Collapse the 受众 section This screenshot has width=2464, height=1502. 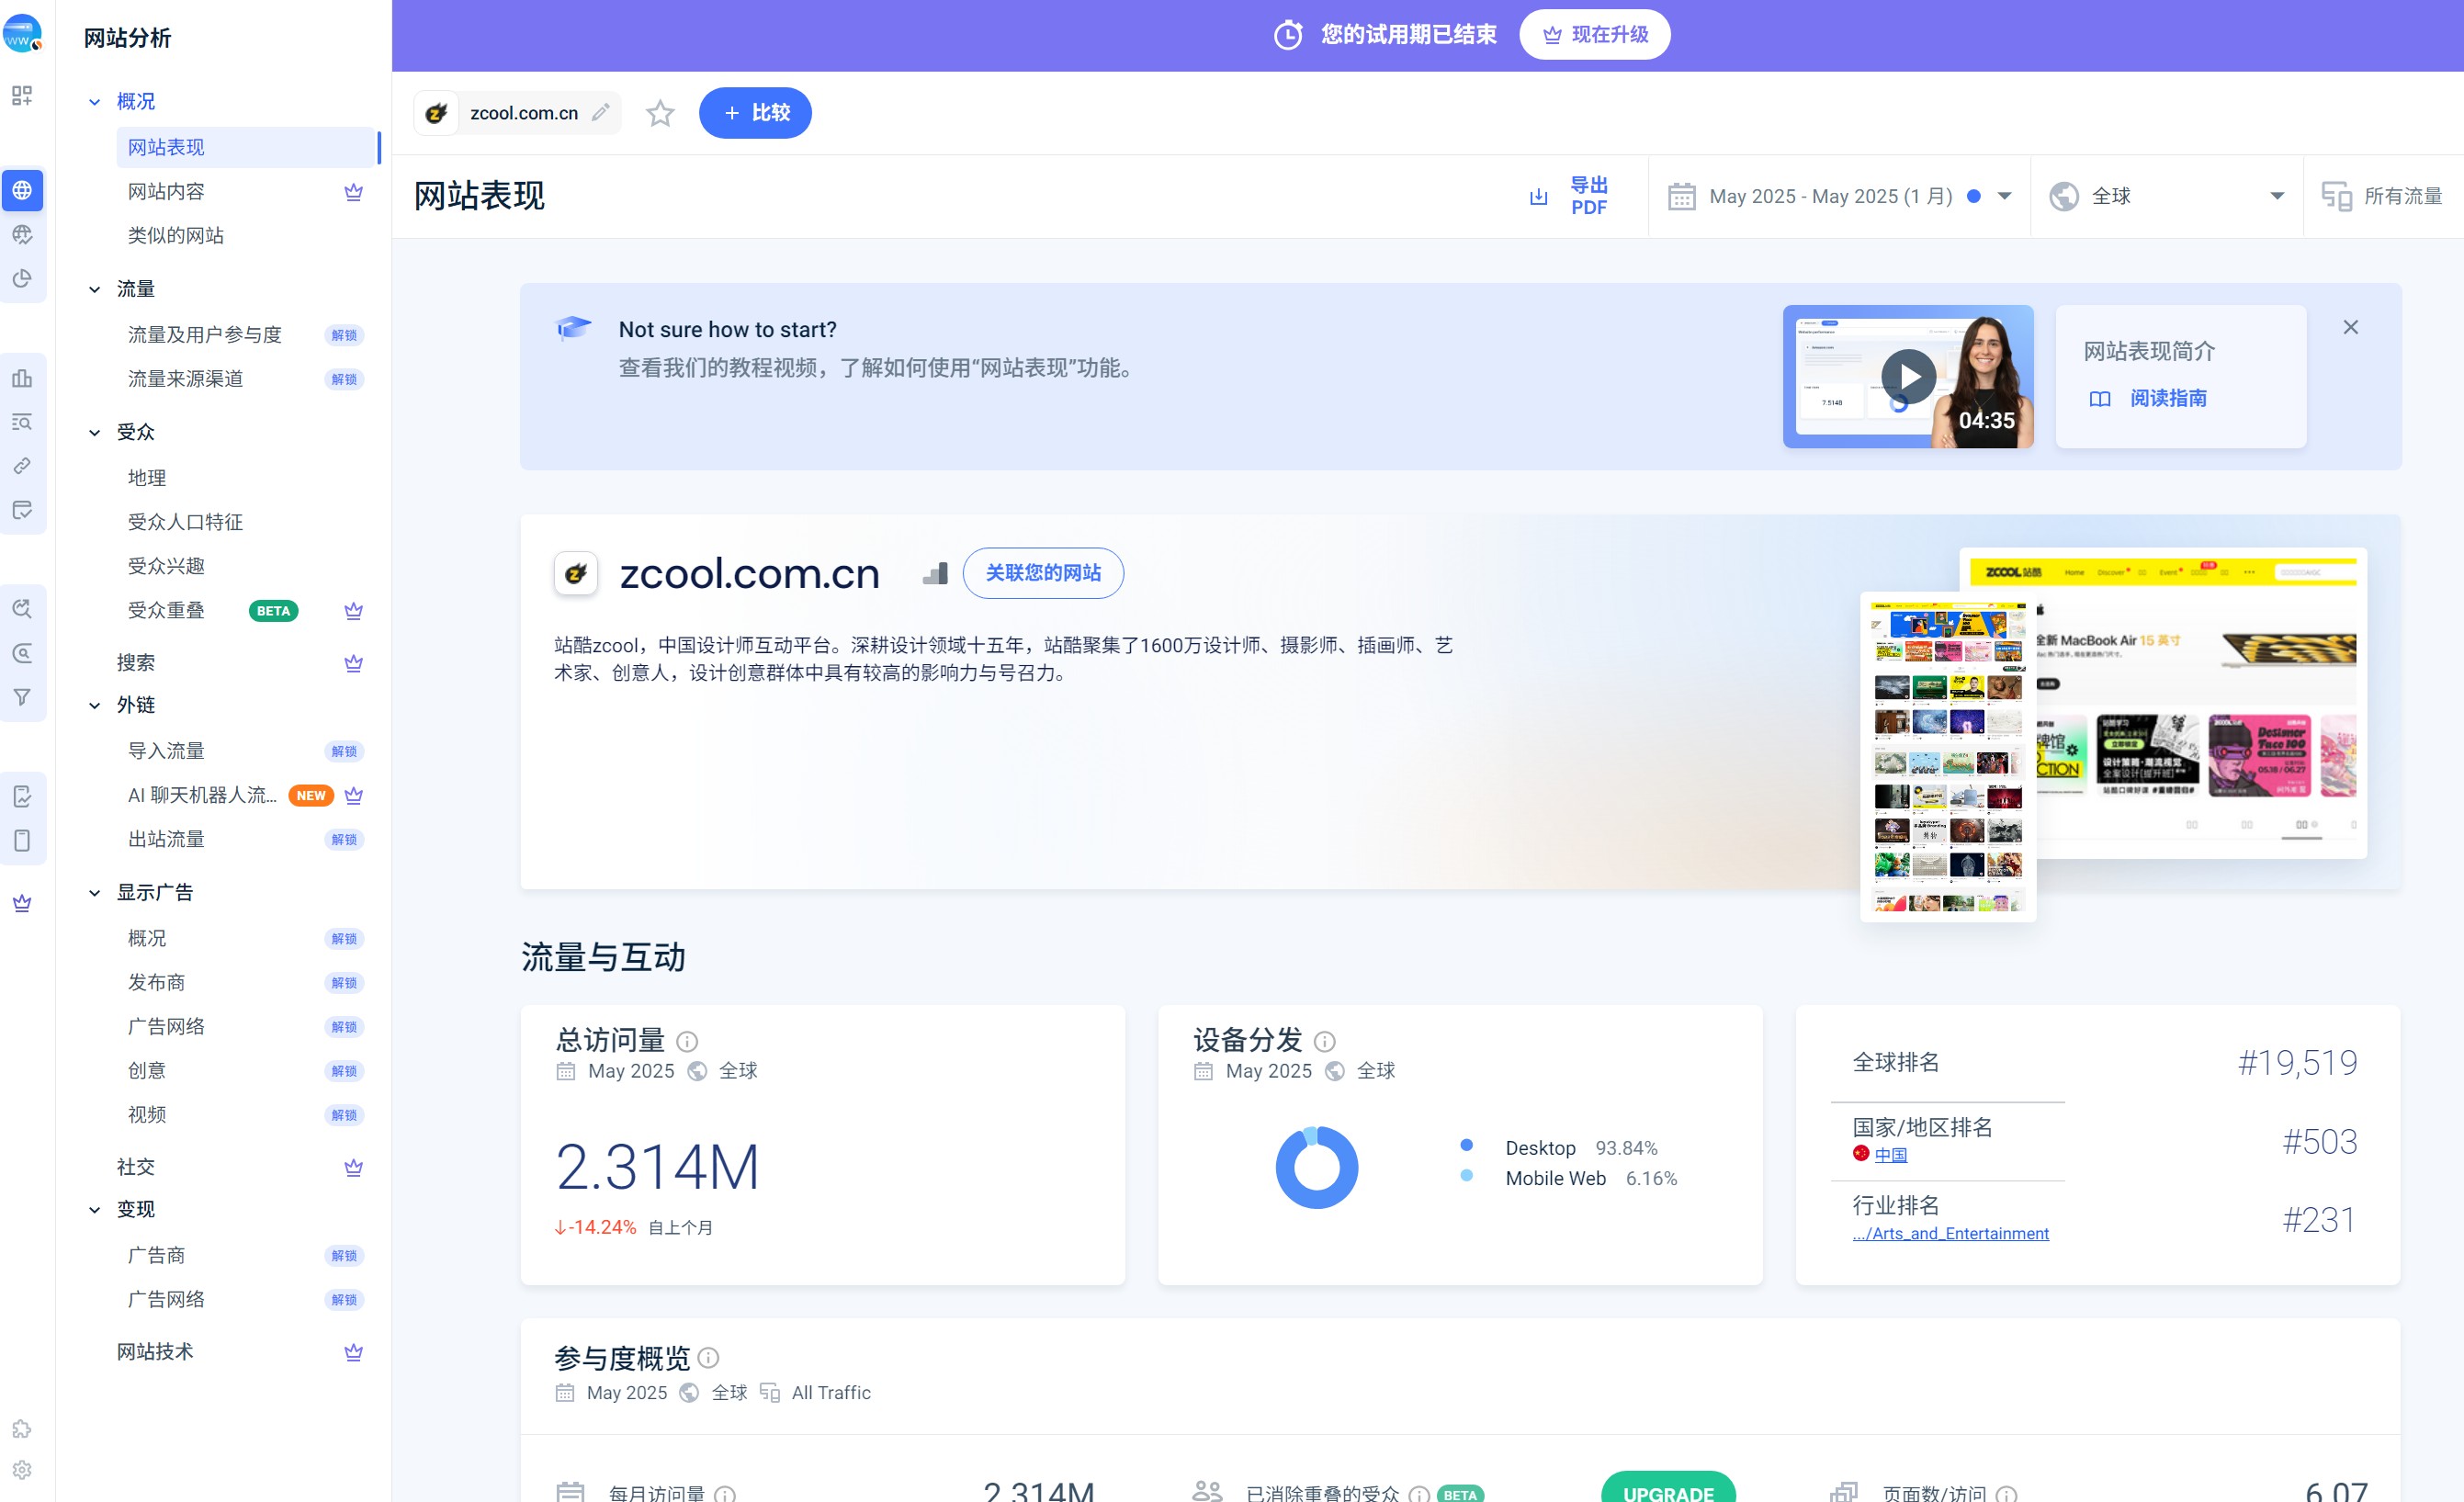[94, 433]
